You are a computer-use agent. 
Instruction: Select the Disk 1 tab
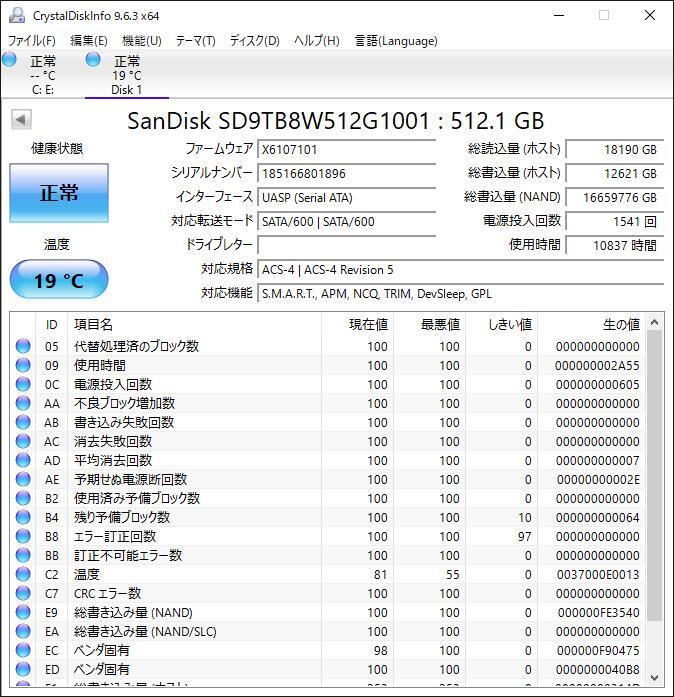(126, 75)
